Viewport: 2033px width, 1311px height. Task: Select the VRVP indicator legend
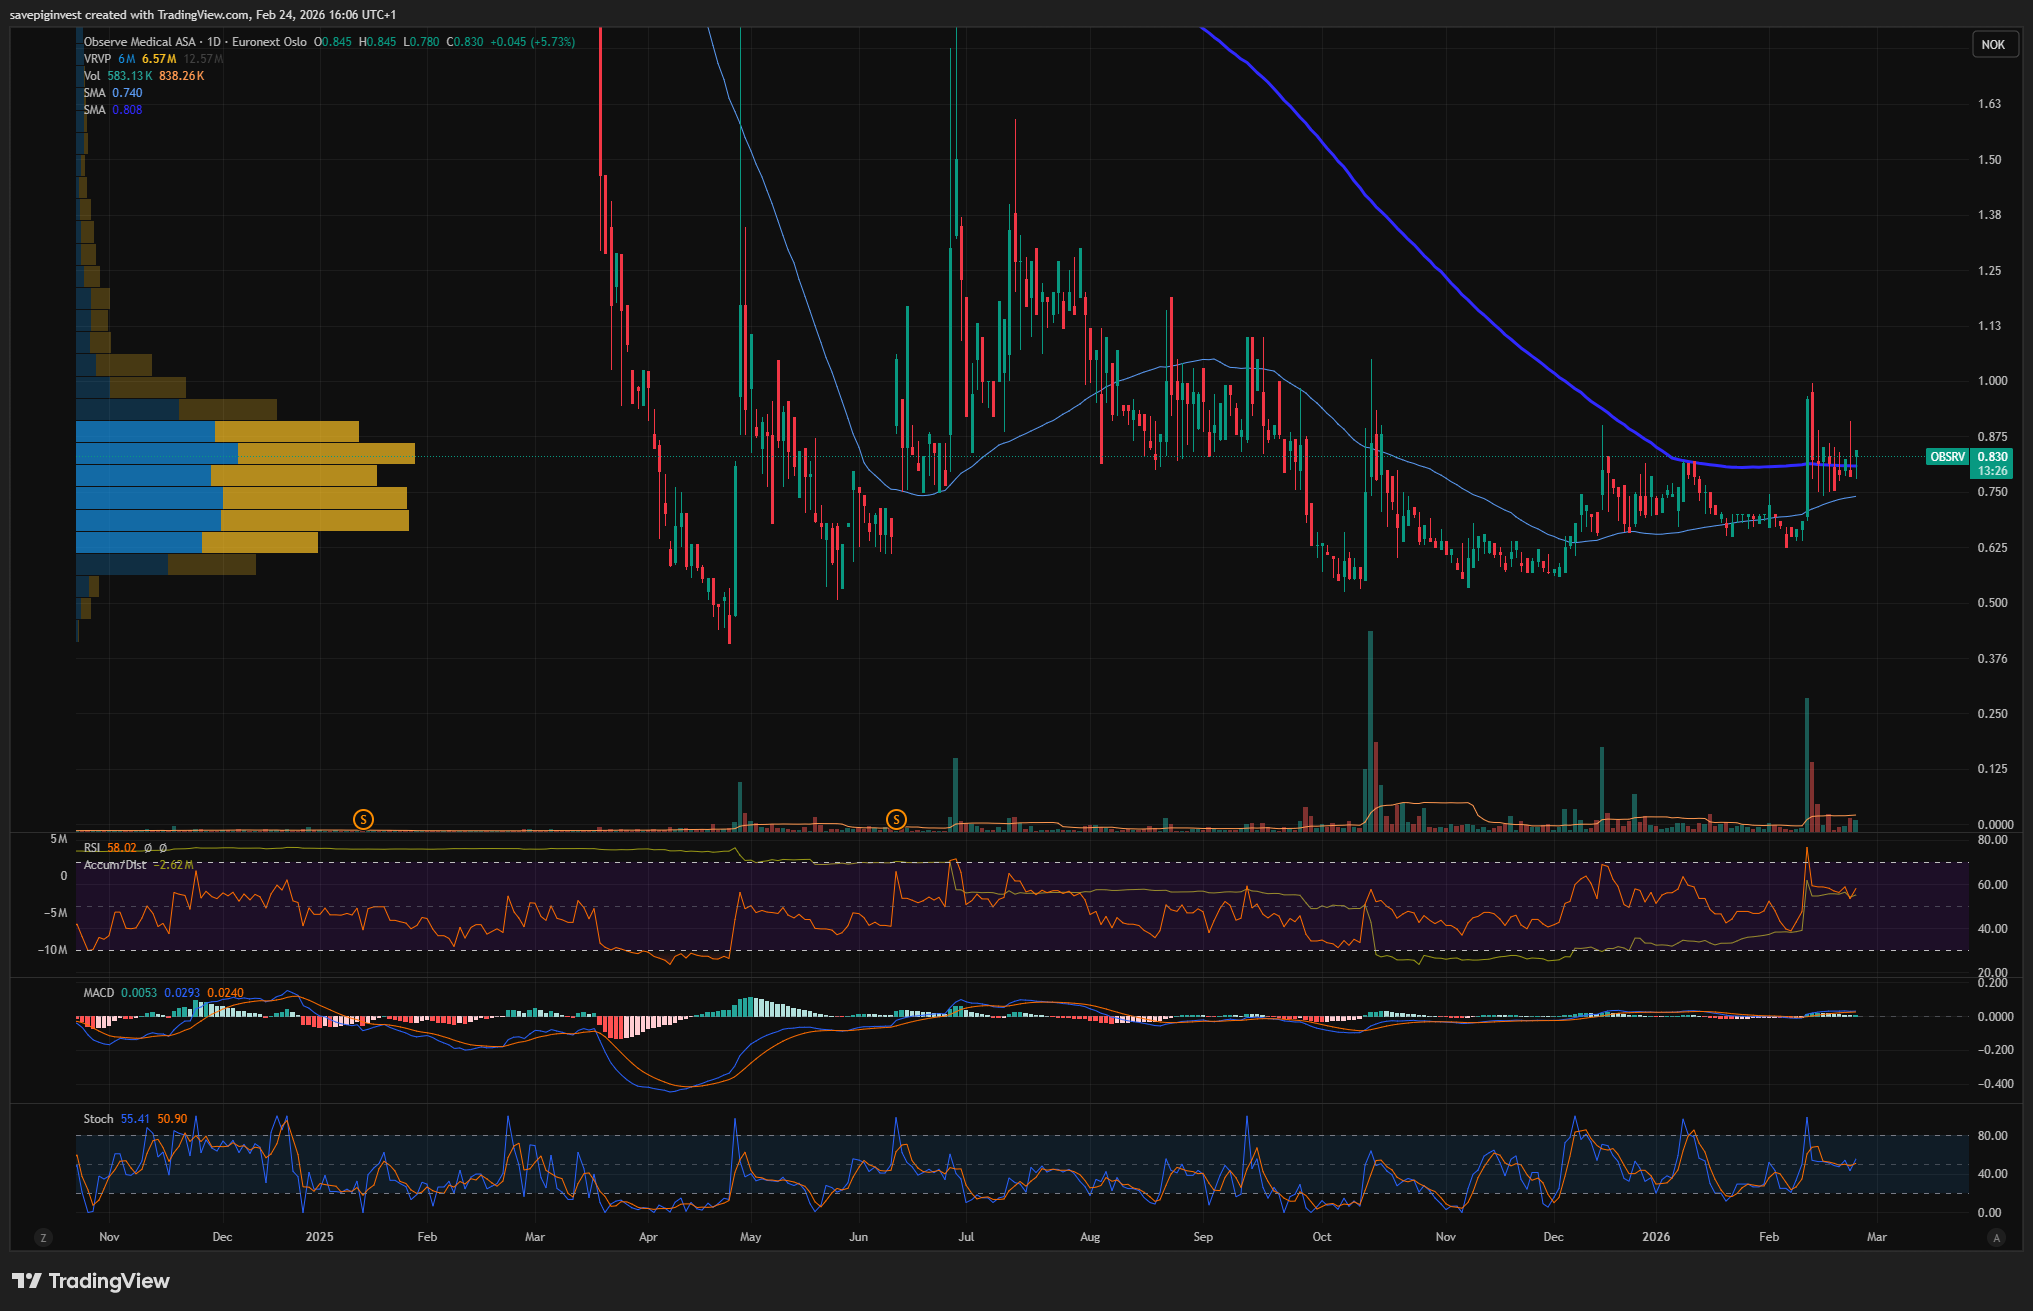[x=97, y=59]
